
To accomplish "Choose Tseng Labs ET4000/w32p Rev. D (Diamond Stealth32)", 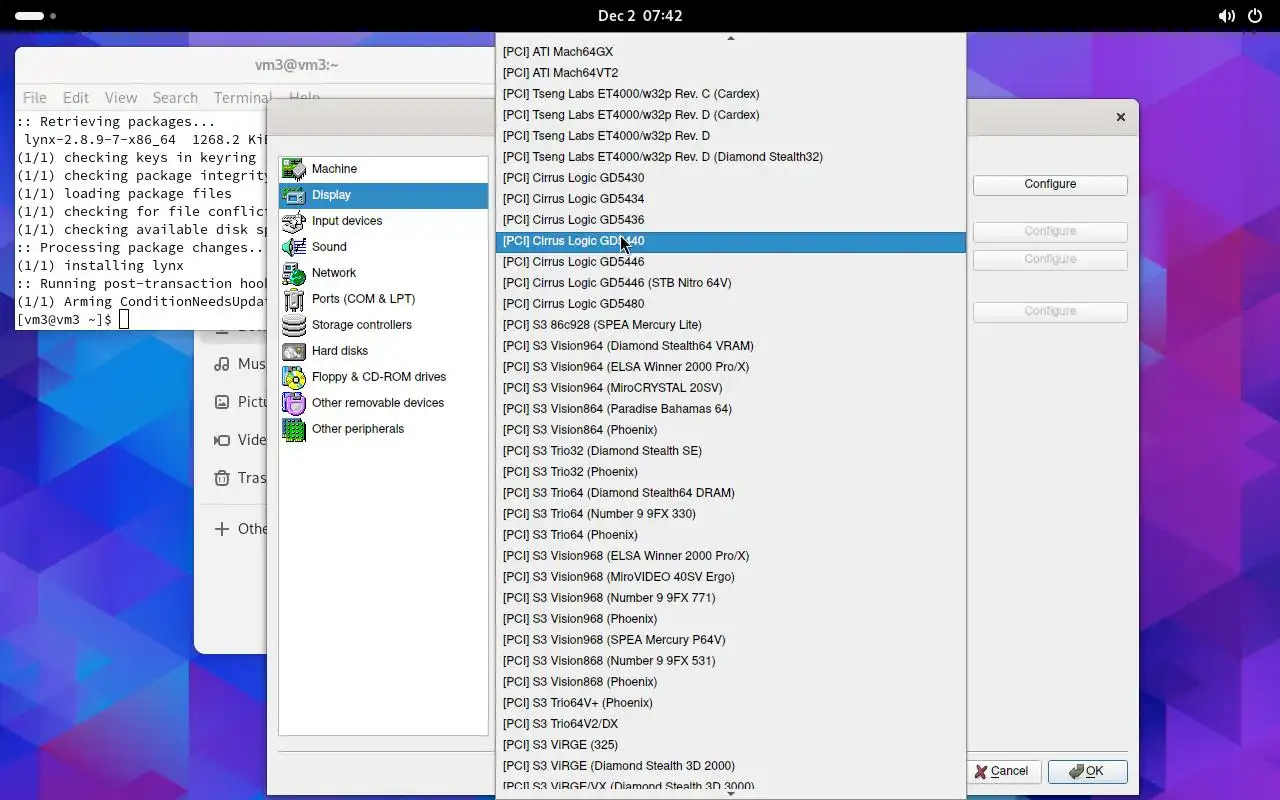I will (731, 157).
